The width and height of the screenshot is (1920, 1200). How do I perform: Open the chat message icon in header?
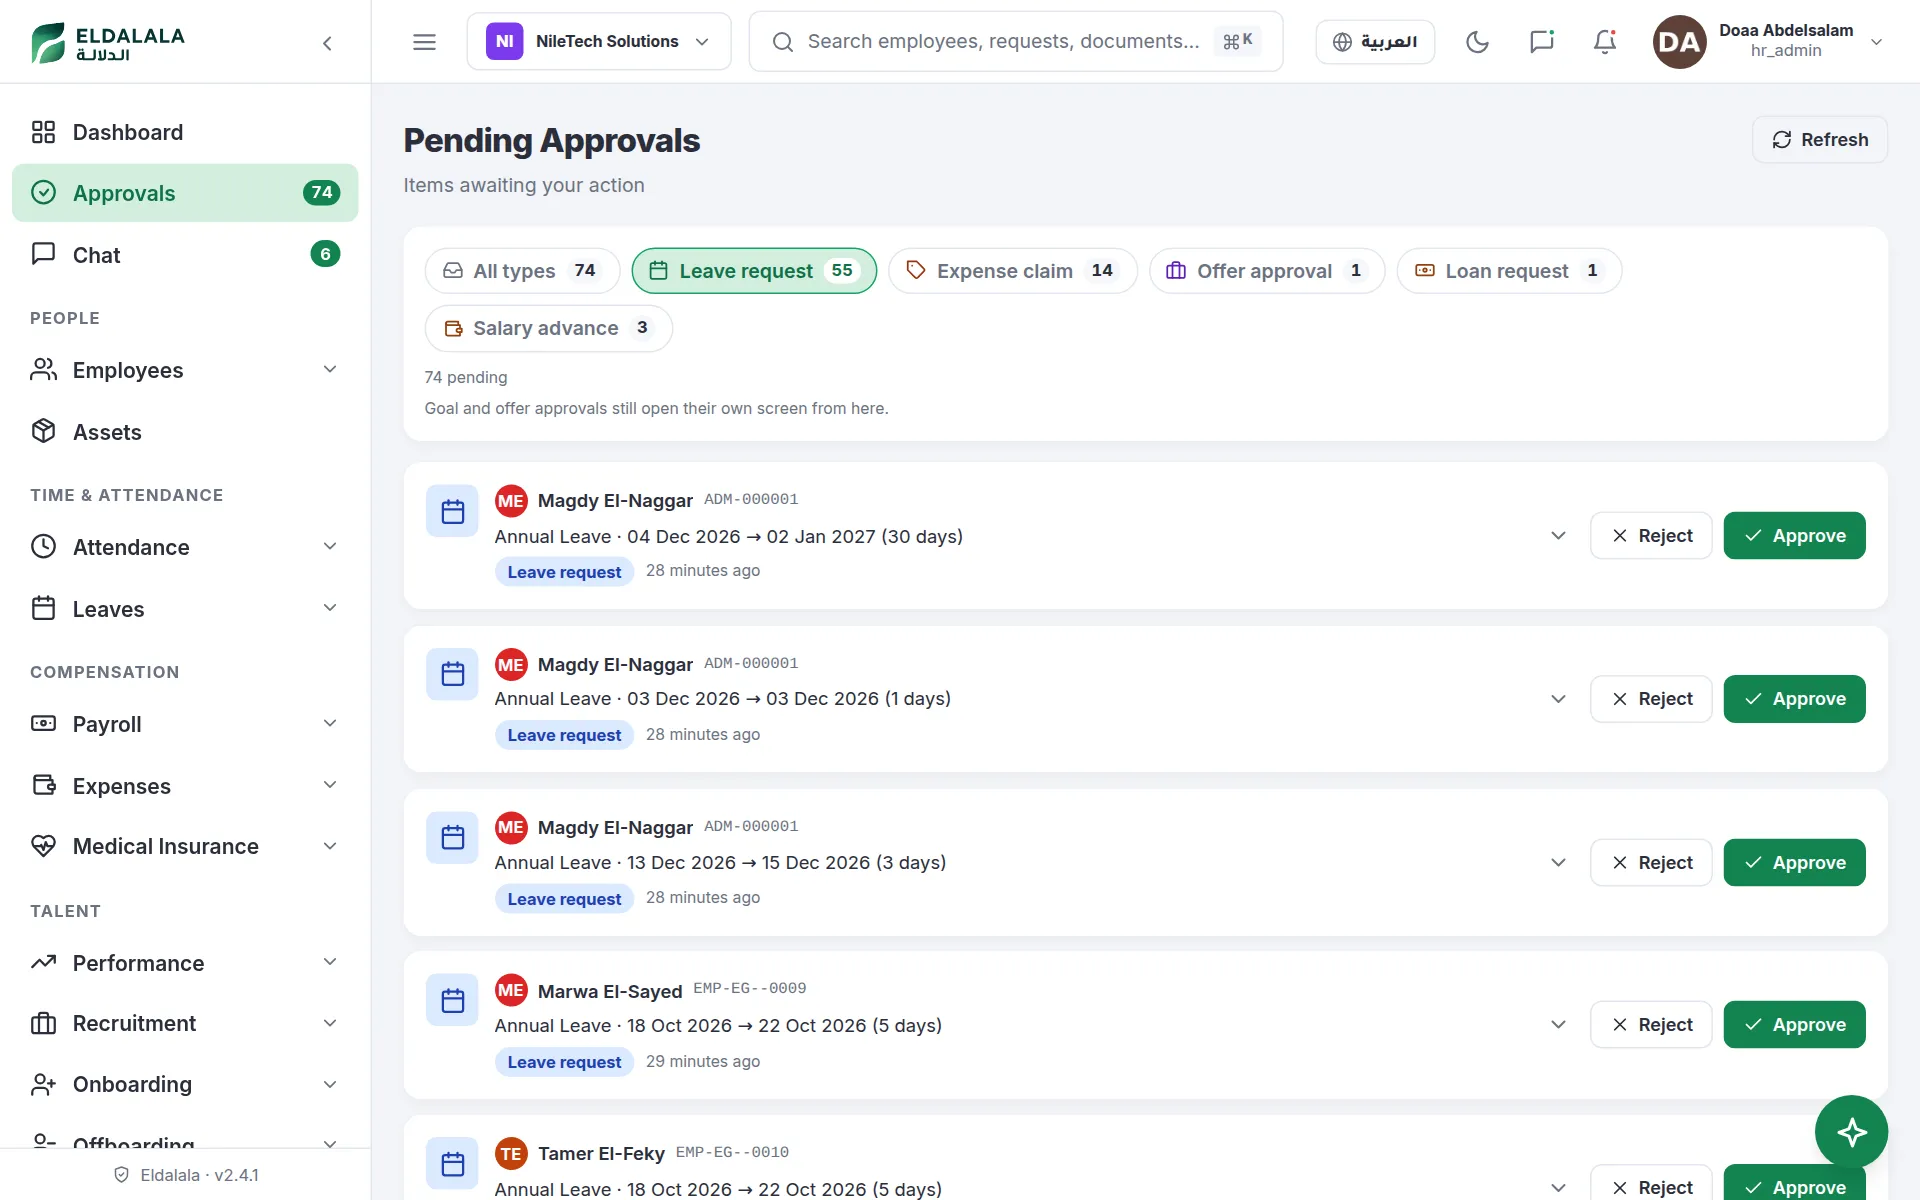[1541, 42]
